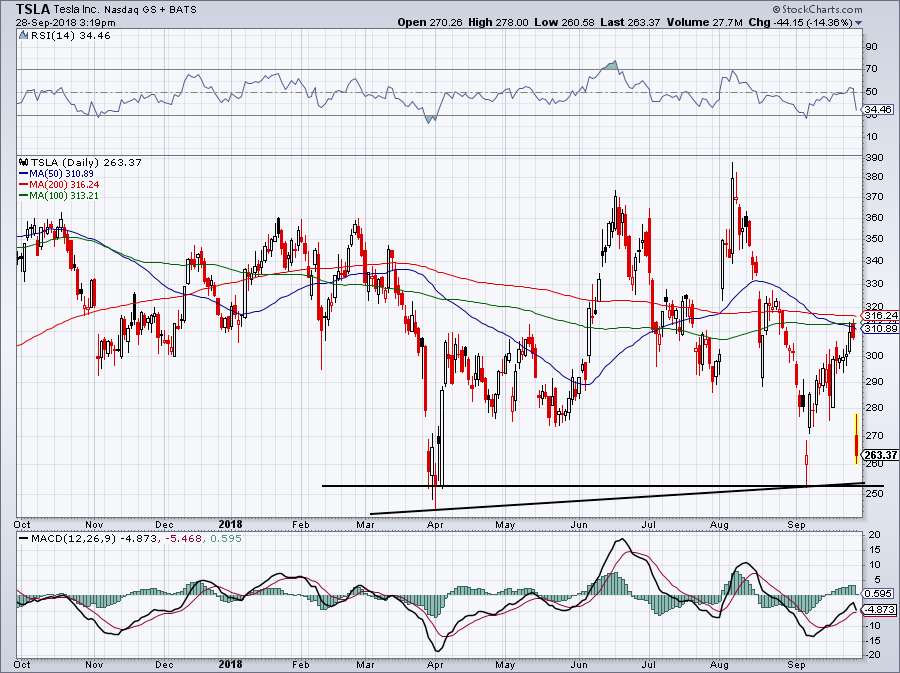Image resolution: width=900 pixels, height=673 pixels.
Task: Click the Volume 27.7M value
Action: click(705, 22)
